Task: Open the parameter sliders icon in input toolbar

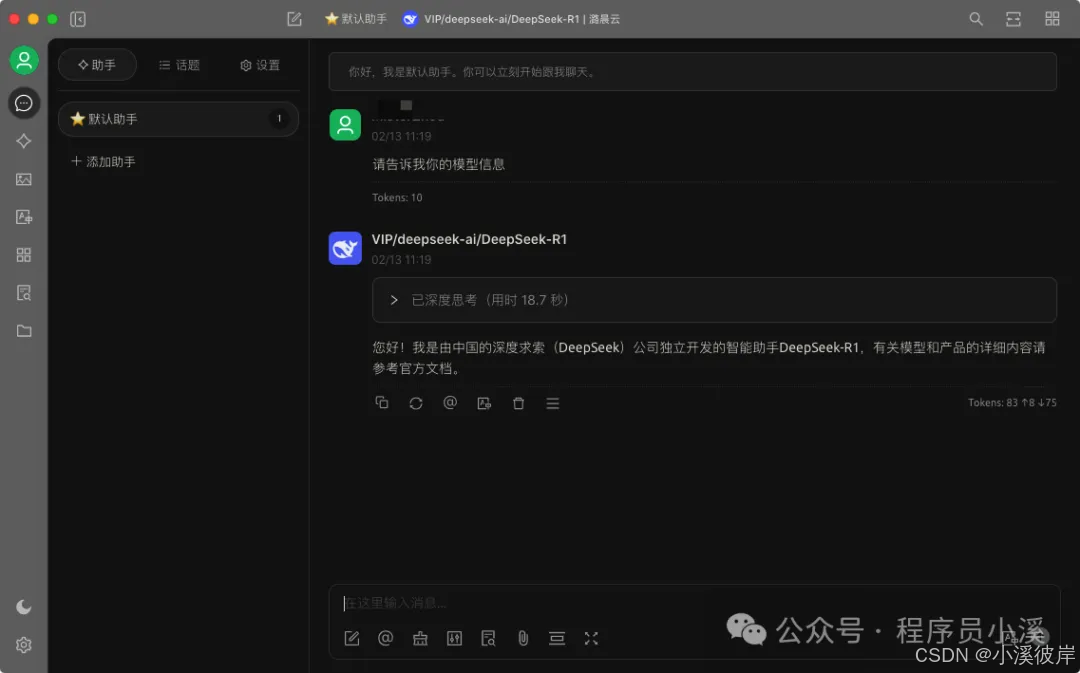Action: point(455,639)
